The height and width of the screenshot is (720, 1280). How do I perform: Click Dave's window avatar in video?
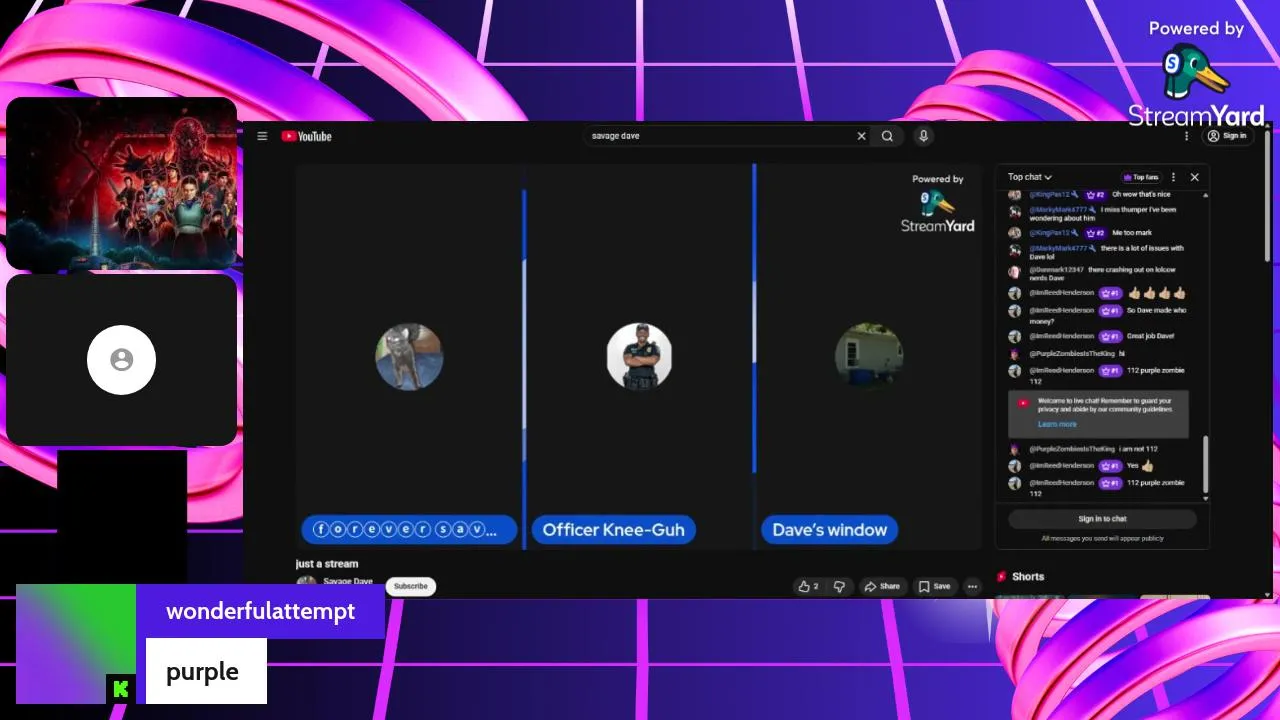tap(869, 356)
